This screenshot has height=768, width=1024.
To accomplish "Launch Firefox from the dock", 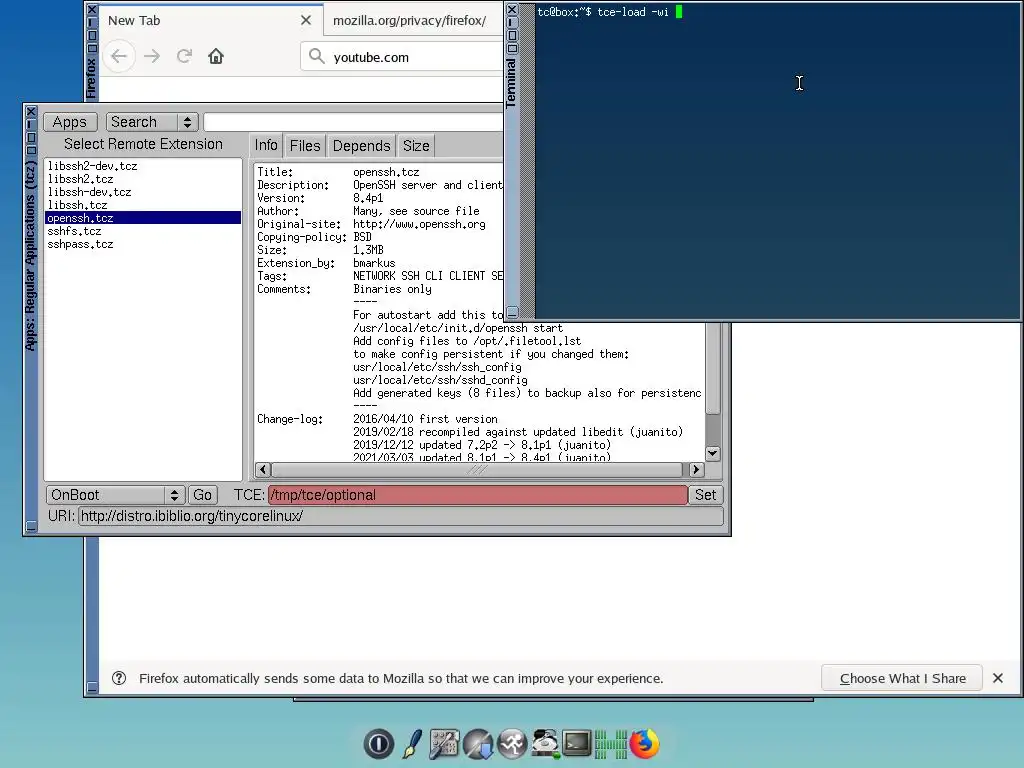I will click(x=645, y=744).
